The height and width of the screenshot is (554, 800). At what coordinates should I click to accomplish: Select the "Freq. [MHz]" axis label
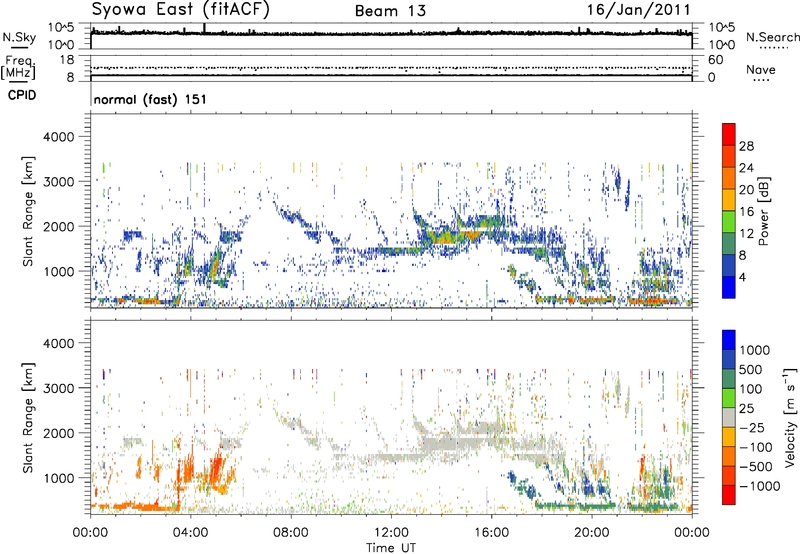pyautogui.click(x=18, y=67)
